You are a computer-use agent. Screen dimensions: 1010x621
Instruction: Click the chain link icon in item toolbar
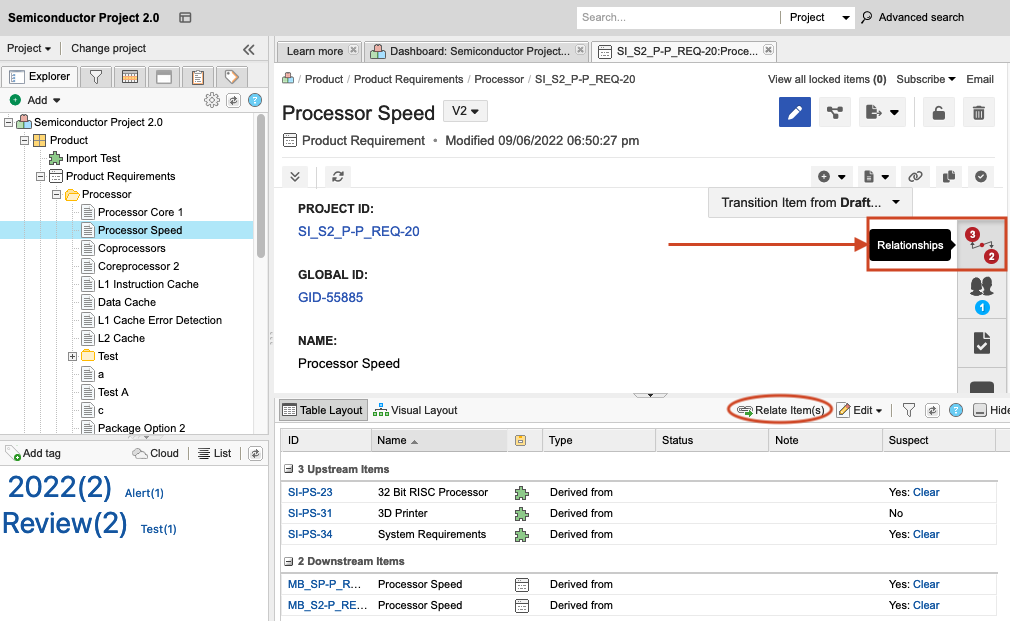coord(915,176)
